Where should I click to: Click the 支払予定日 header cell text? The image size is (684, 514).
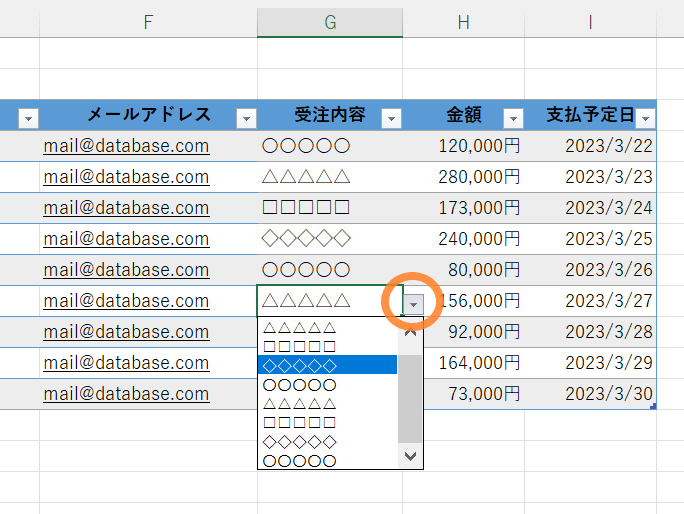coord(590,115)
